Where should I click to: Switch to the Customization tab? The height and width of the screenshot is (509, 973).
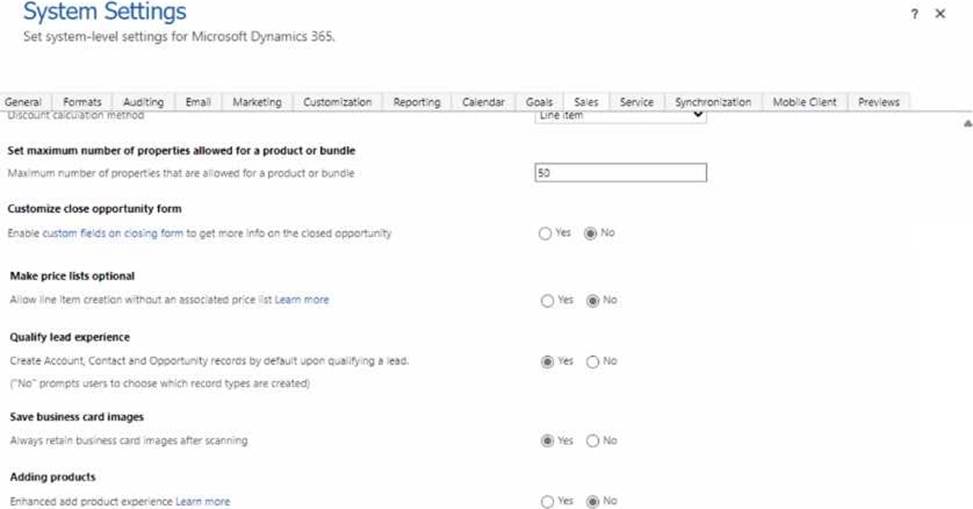tap(337, 102)
